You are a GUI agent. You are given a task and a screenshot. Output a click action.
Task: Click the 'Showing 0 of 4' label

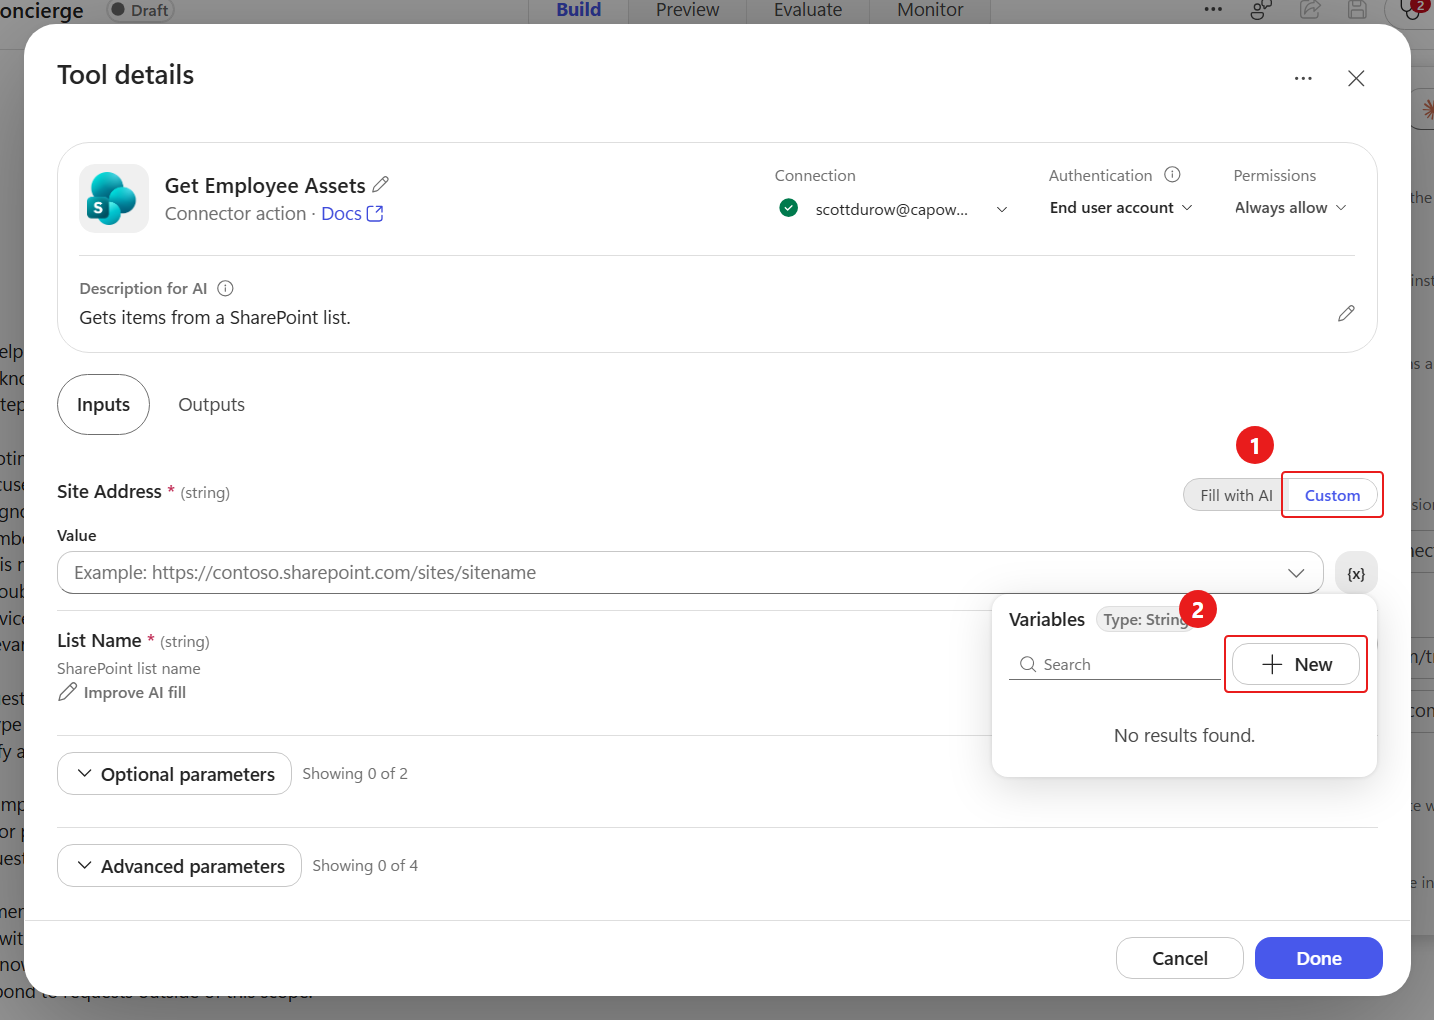[365, 866]
